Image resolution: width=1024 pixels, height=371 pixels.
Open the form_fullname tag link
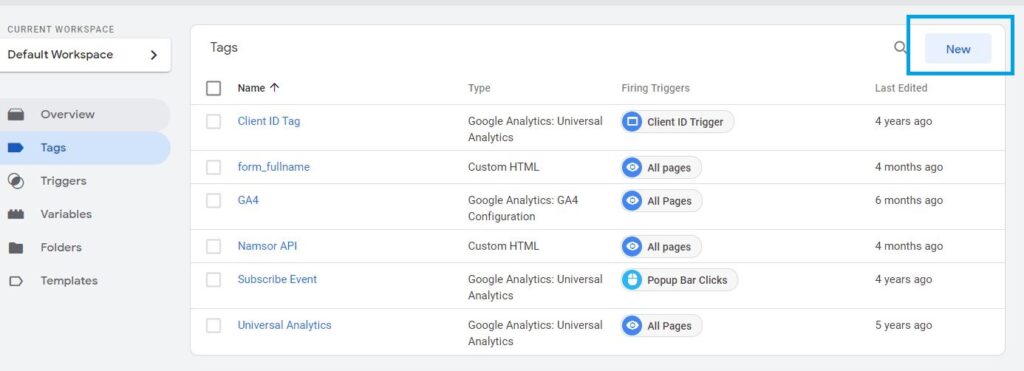point(274,167)
